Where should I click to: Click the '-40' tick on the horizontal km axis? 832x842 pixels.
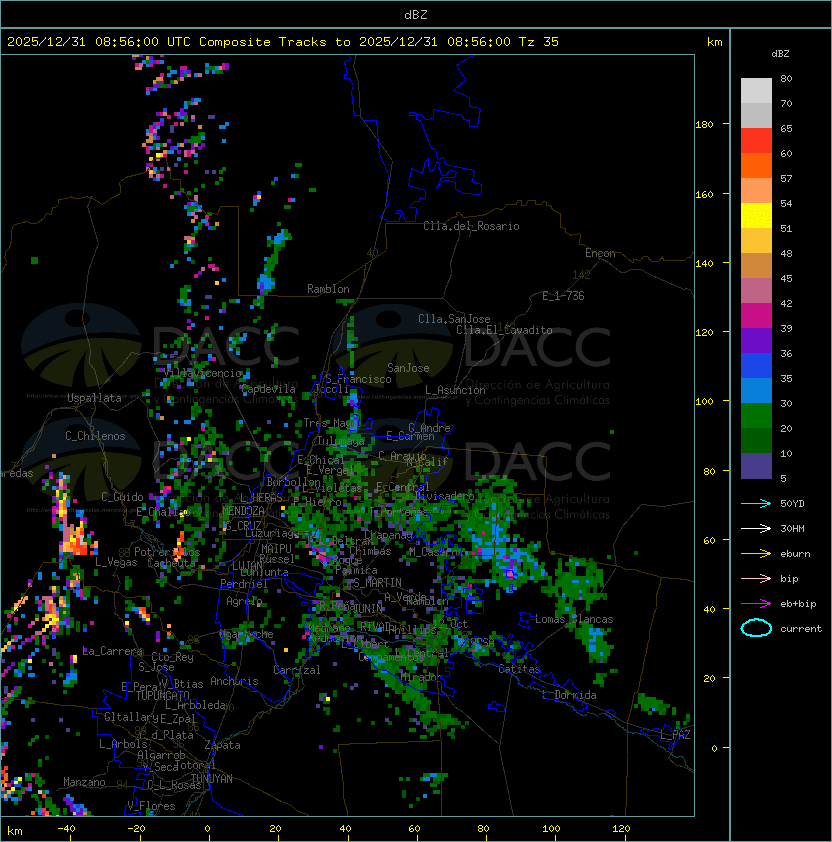click(x=66, y=829)
